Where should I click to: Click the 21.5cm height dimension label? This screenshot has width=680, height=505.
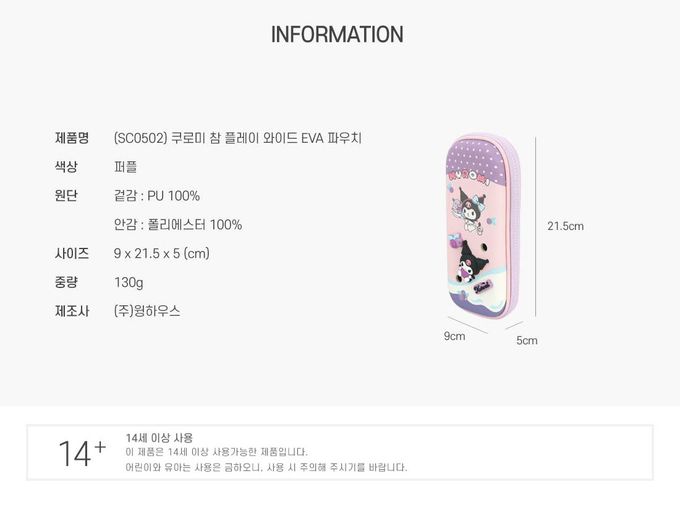pos(565,226)
